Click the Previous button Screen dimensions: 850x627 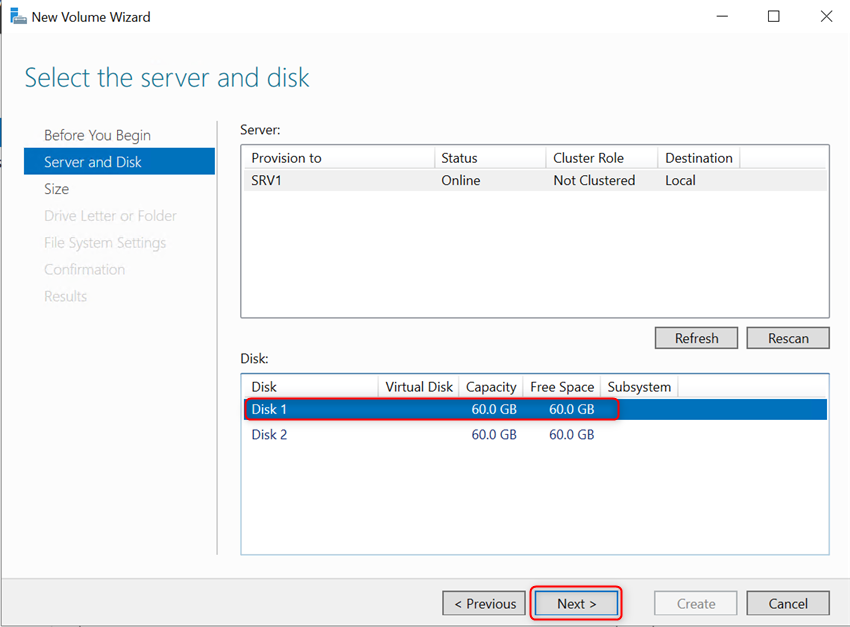tap(484, 603)
